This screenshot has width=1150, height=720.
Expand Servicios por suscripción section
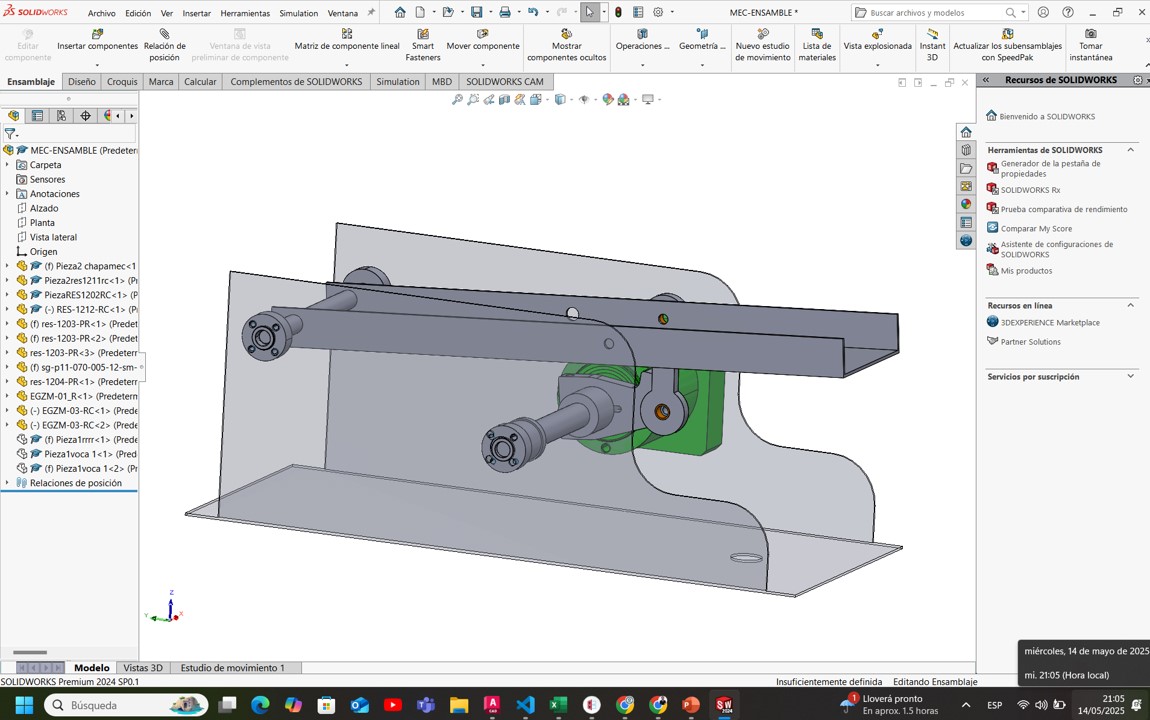[x=1130, y=376]
